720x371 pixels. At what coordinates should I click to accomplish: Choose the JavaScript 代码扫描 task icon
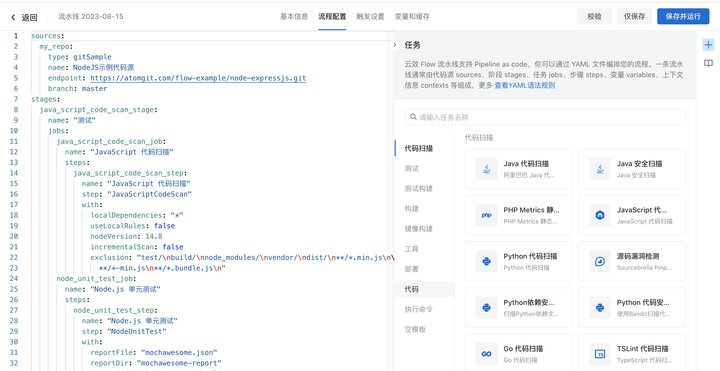click(600, 215)
